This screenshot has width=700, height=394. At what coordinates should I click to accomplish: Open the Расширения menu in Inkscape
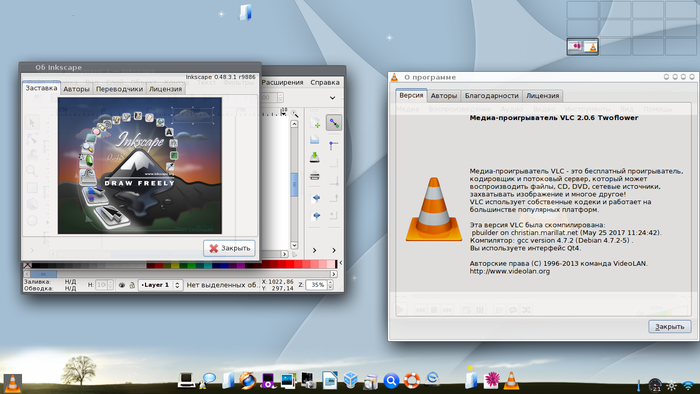point(282,82)
